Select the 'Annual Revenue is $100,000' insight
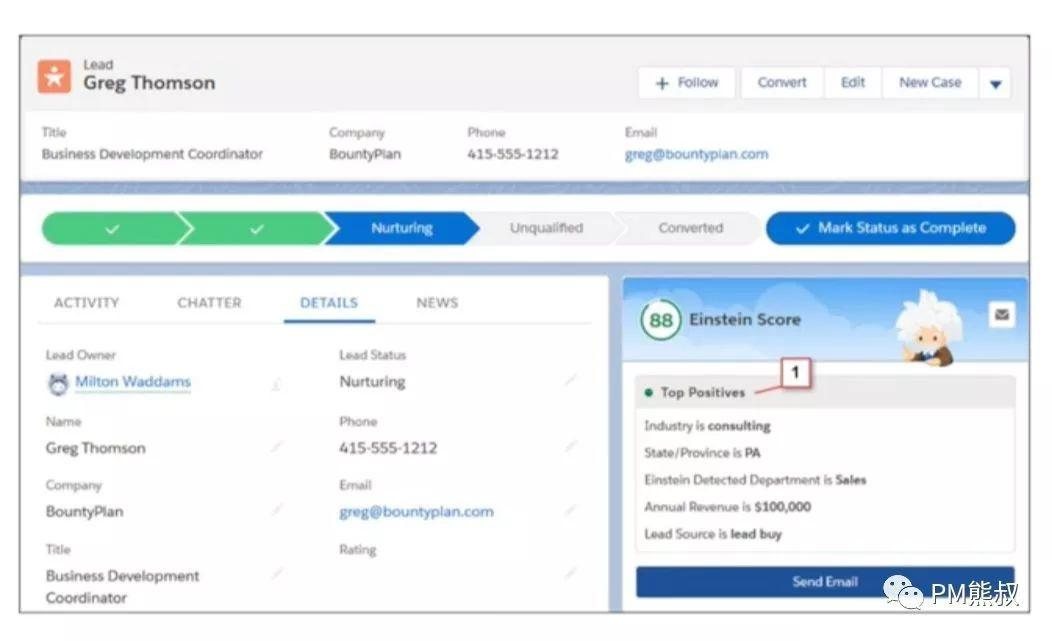Image resolution: width=1052 pixels, height=641 pixels. tap(727, 506)
